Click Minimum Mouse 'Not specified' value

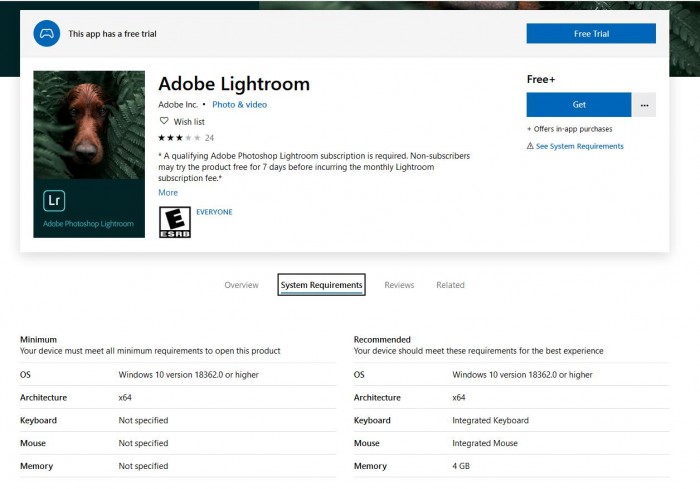(143, 443)
